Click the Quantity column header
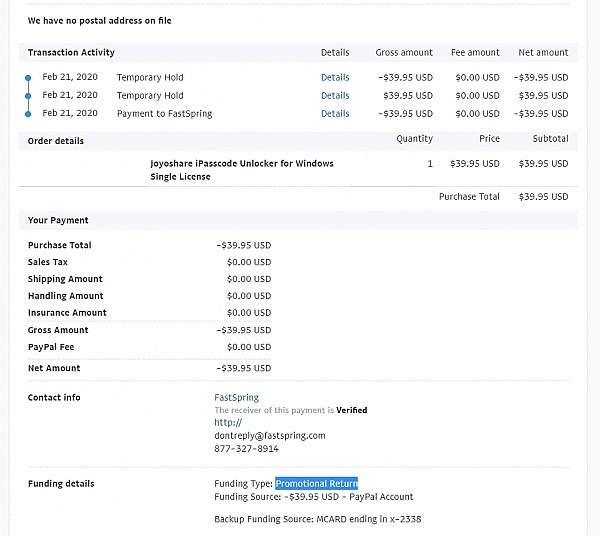Screen dimensions: 600x536 414,138
